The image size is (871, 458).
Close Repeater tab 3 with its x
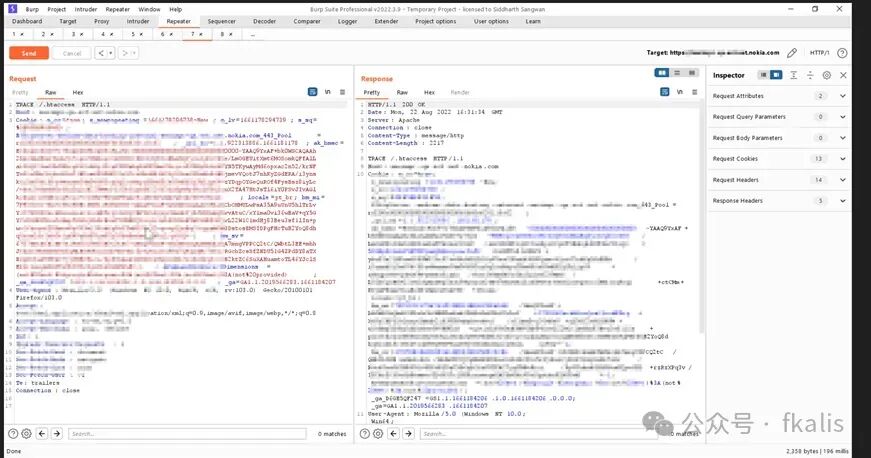pos(82,34)
